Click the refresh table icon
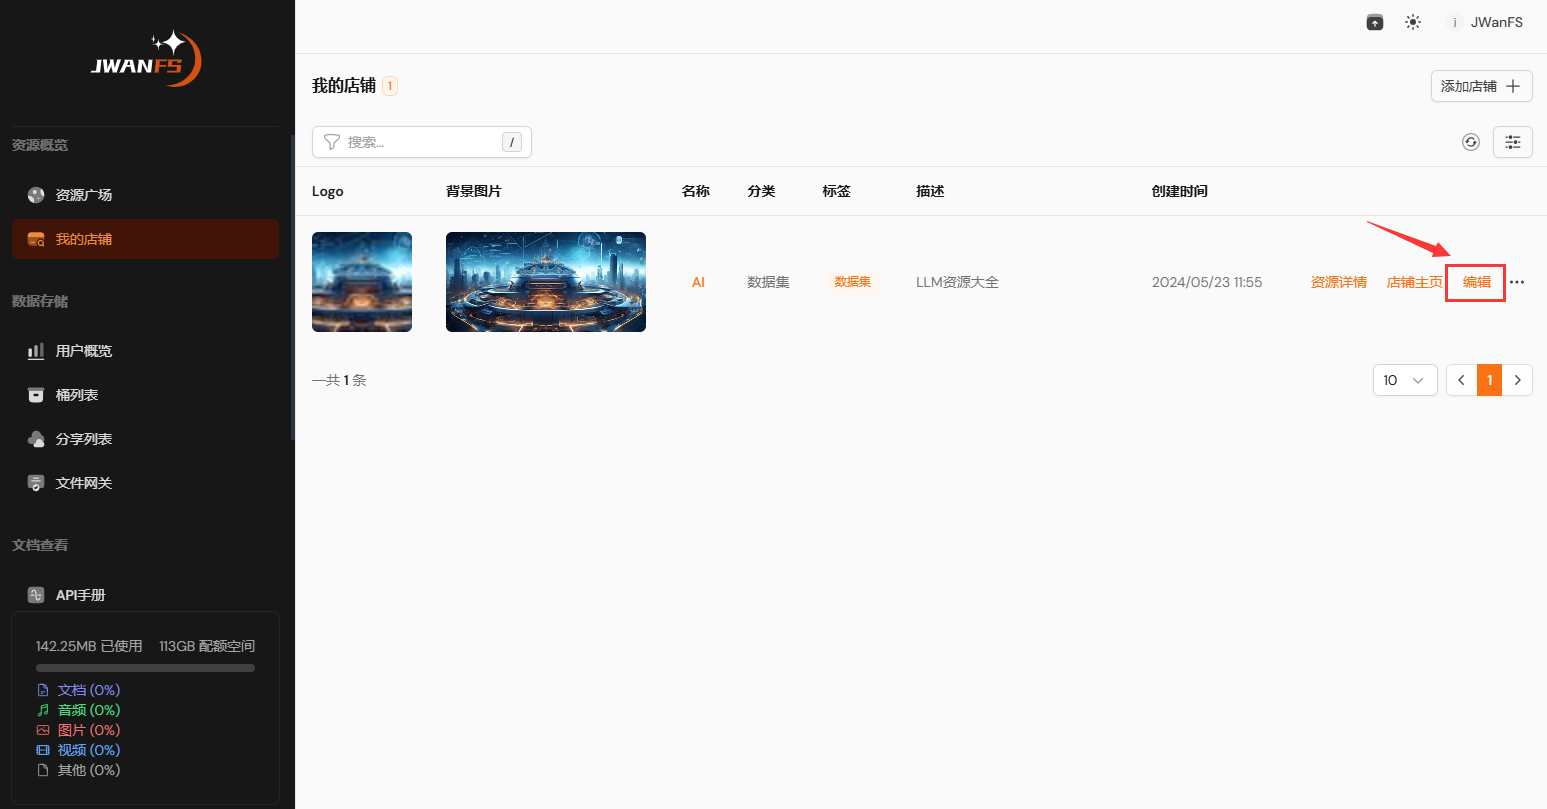Image resolution: width=1547 pixels, height=809 pixels. point(1470,142)
